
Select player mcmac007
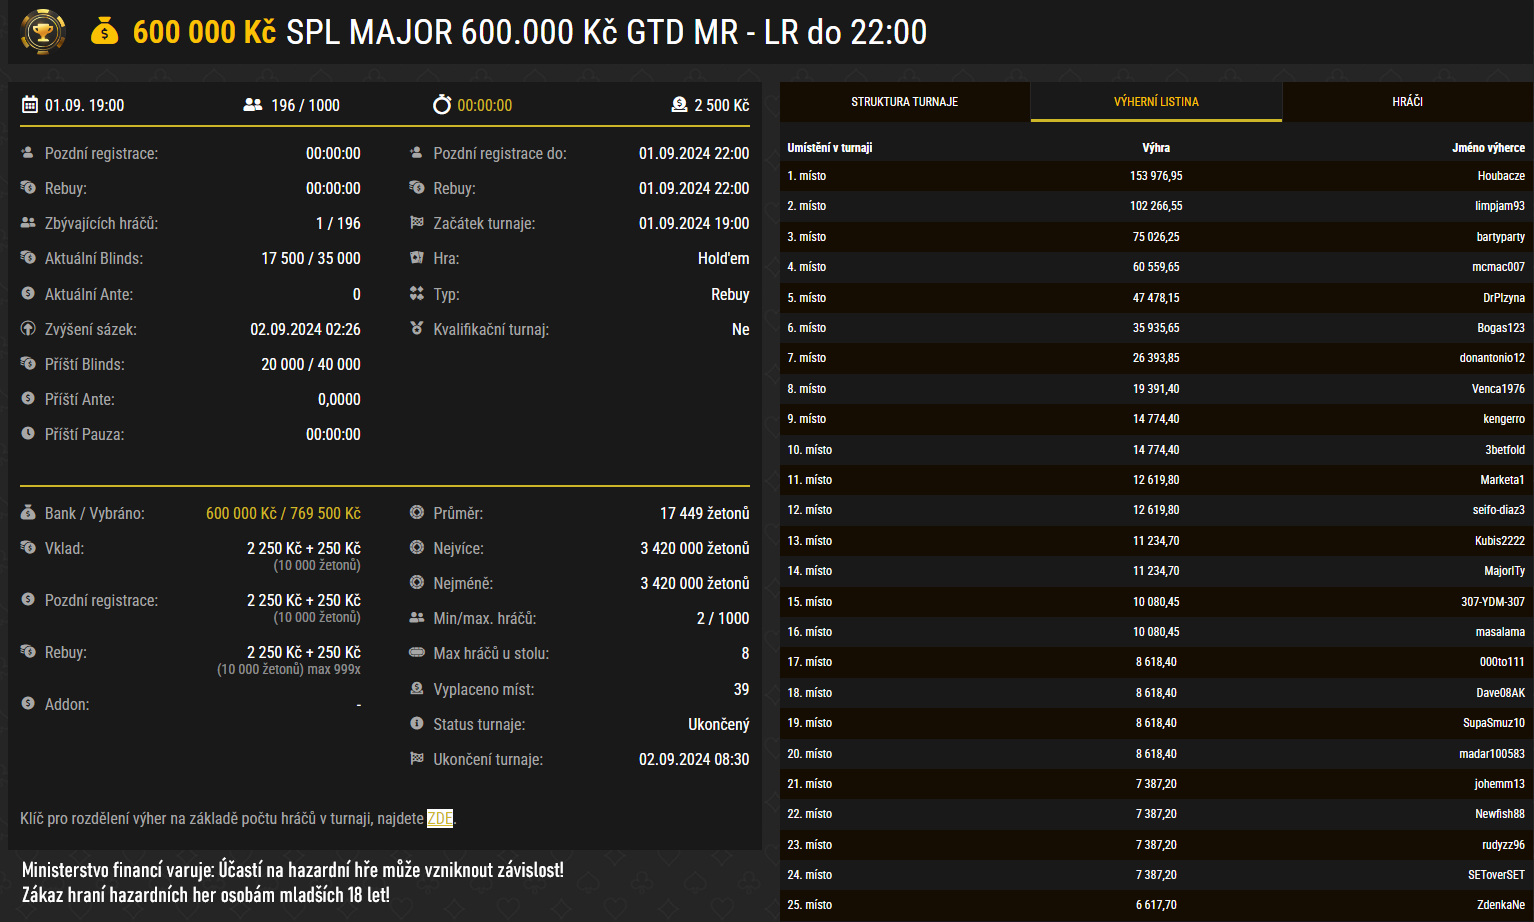pyautogui.click(x=1498, y=267)
